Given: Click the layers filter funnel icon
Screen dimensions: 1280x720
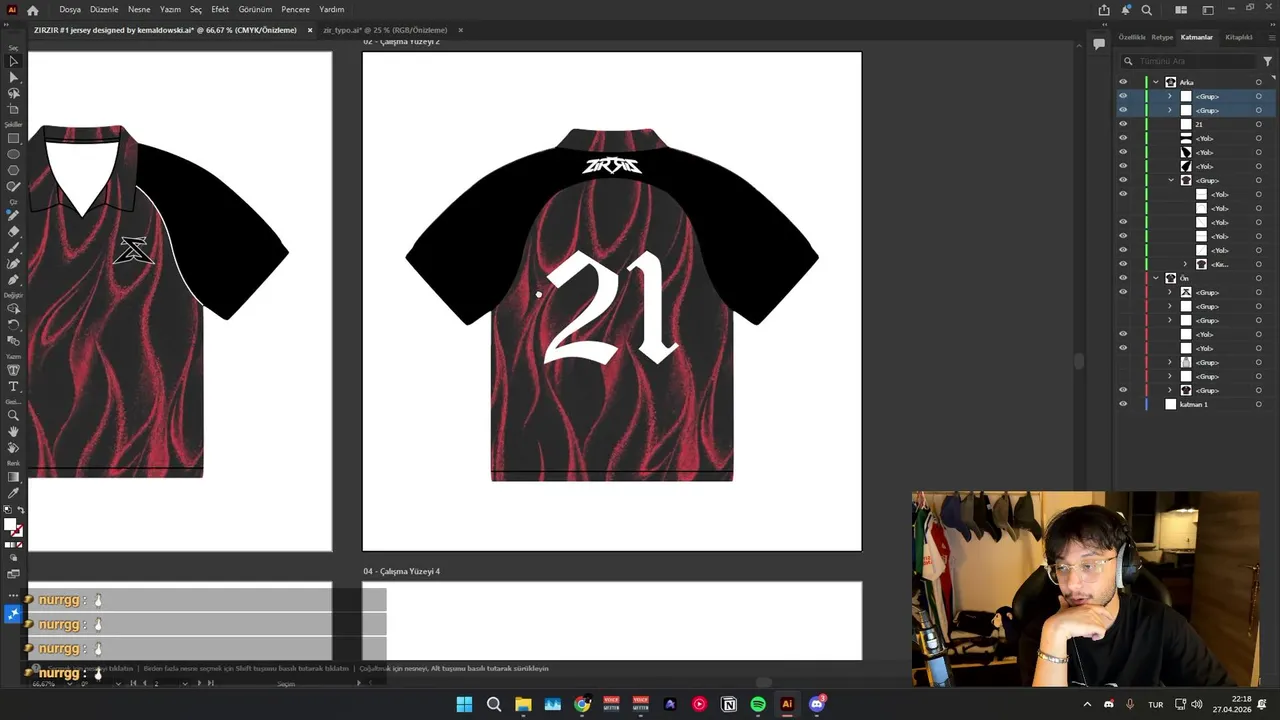Looking at the screenshot, I should [1267, 61].
